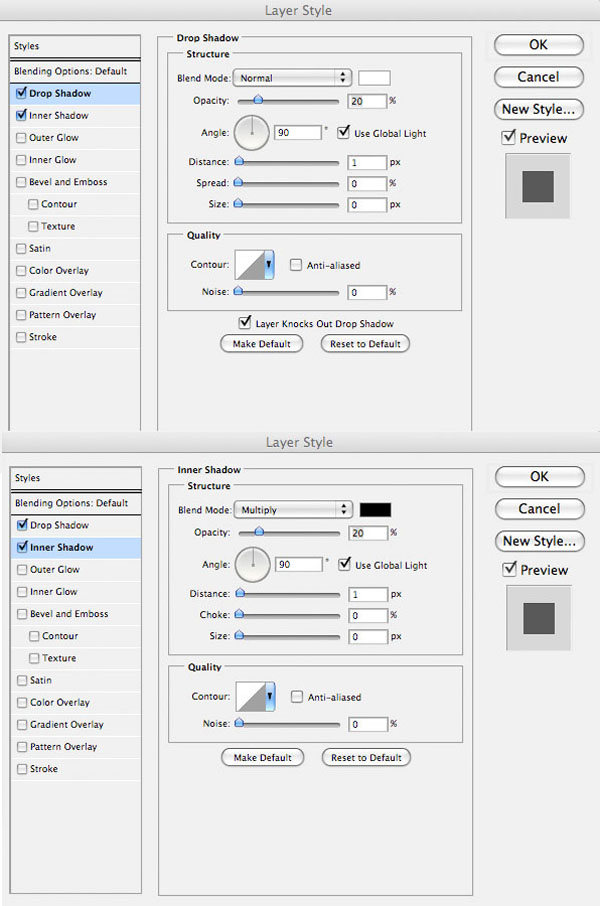Click Angle value field in Drop Shadow
This screenshot has width=600, height=906.
298,132
